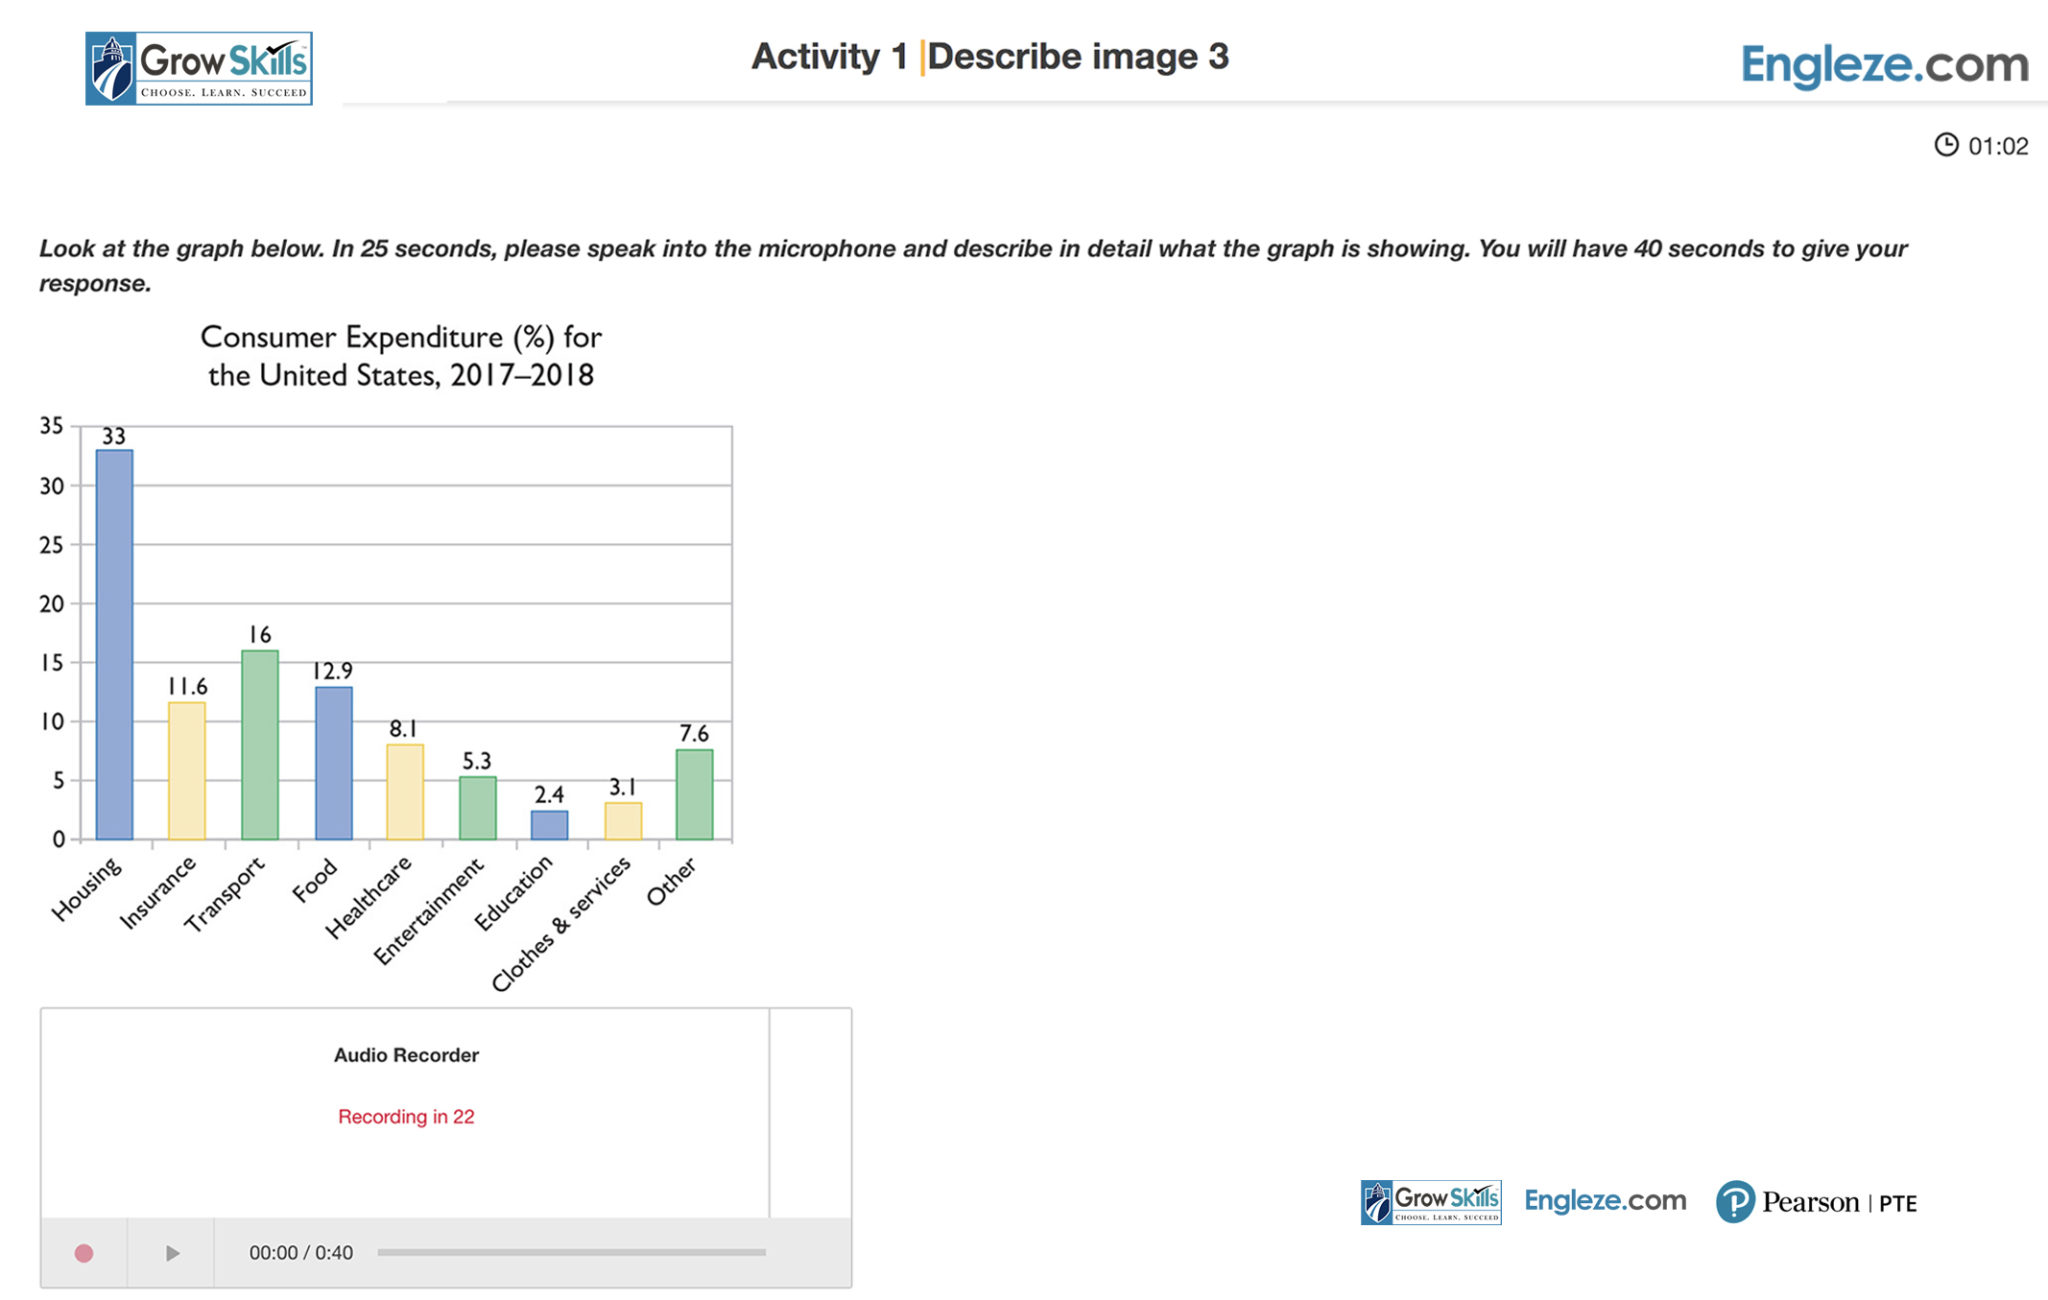
Task: Click the Pearson | PTE text
Action: (x=1839, y=1203)
